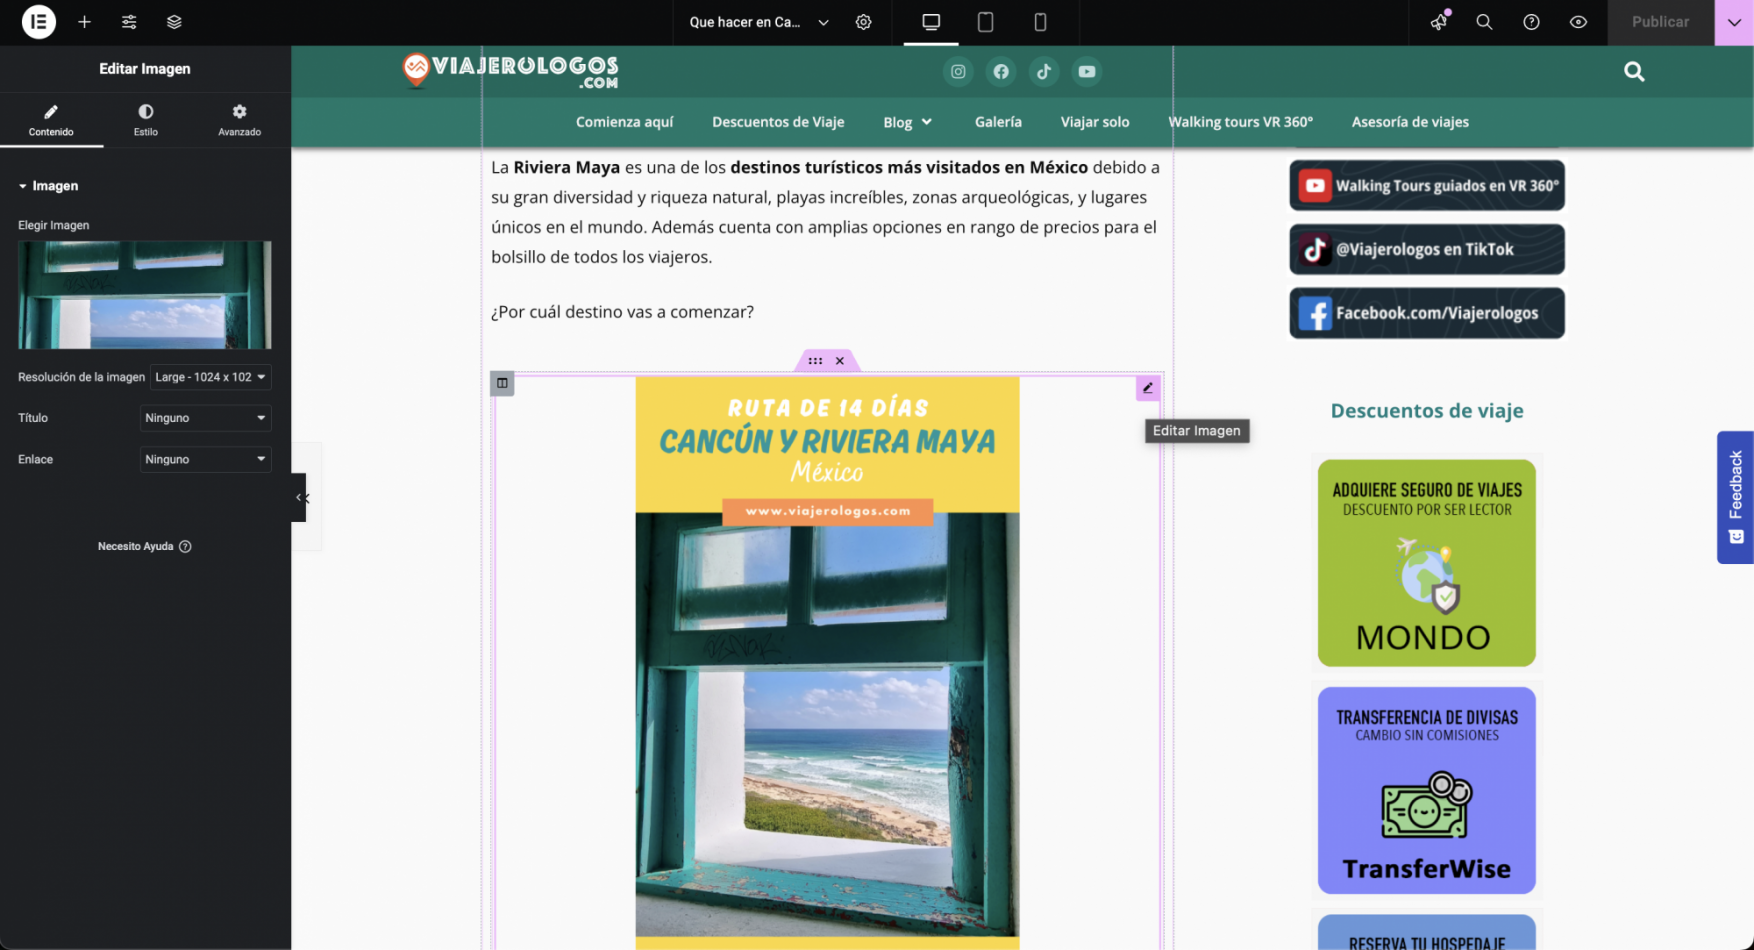Switch to the Estilo tab
1754x950 pixels.
(x=146, y=119)
